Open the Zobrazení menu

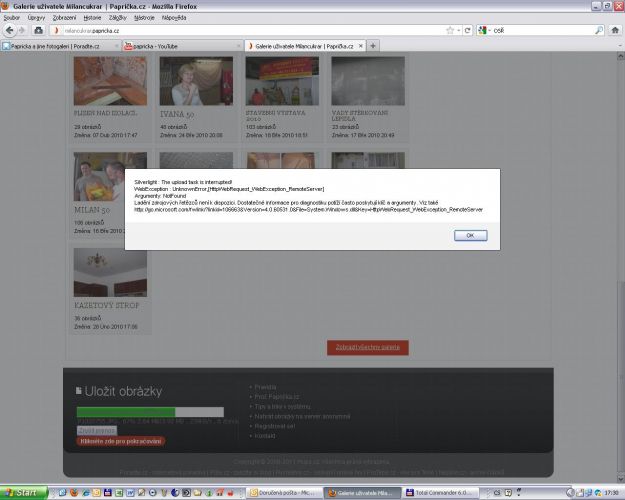pos(64,18)
